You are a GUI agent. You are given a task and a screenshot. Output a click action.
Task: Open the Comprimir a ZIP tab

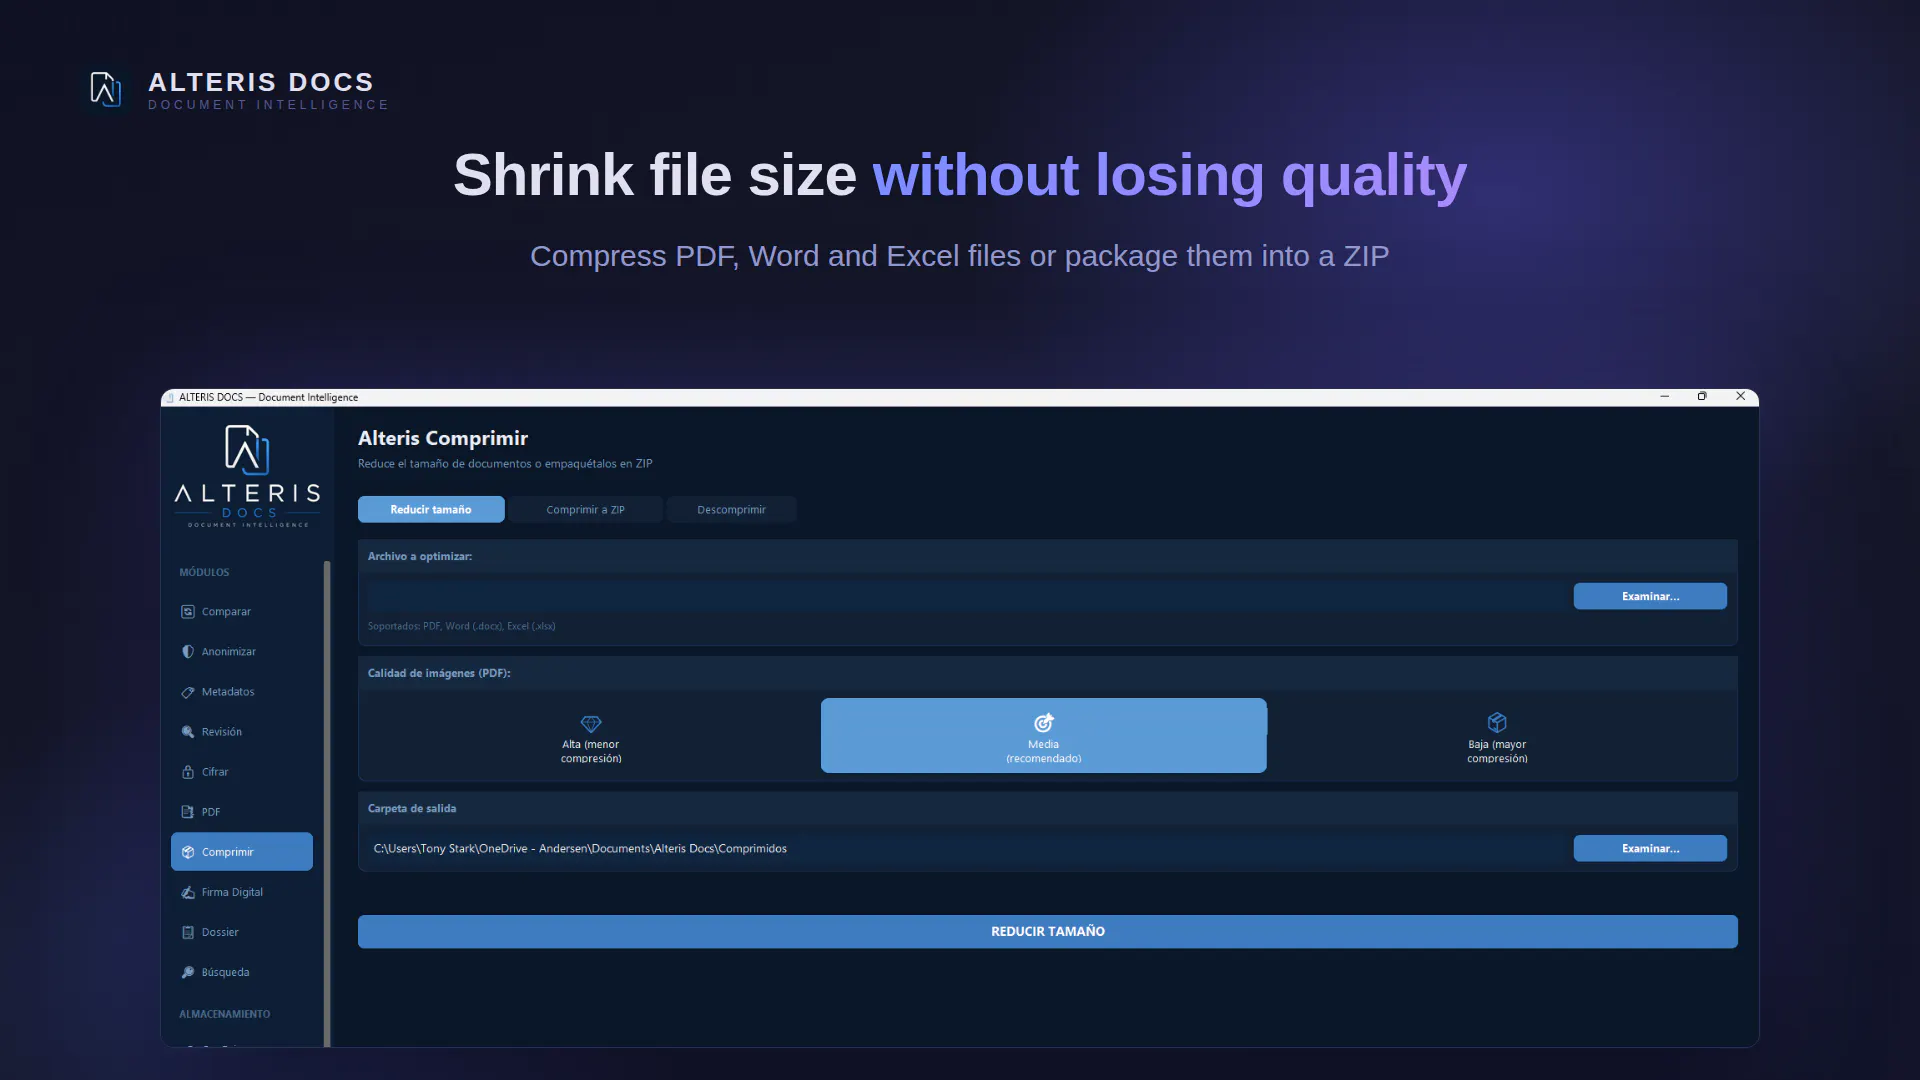coord(585,510)
